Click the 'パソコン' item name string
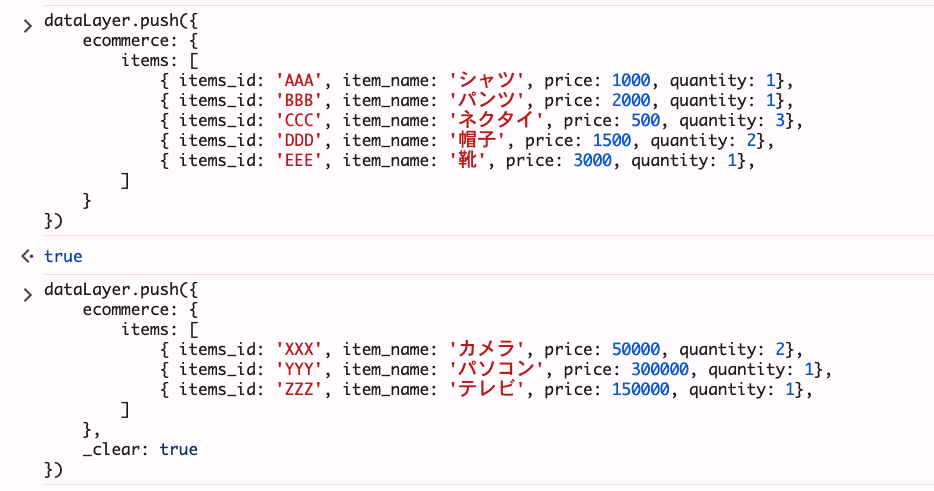The image size is (934, 491). [497, 369]
